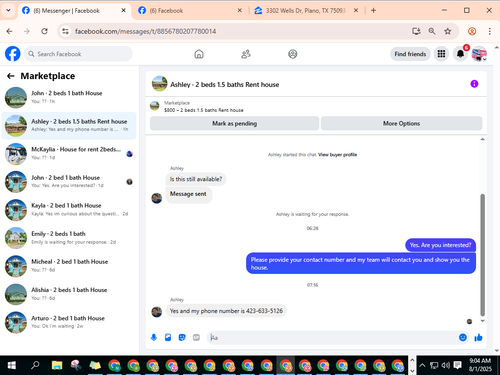Open View buyer profile link
Image resolution: width=500 pixels, height=375 pixels.
click(x=337, y=155)
